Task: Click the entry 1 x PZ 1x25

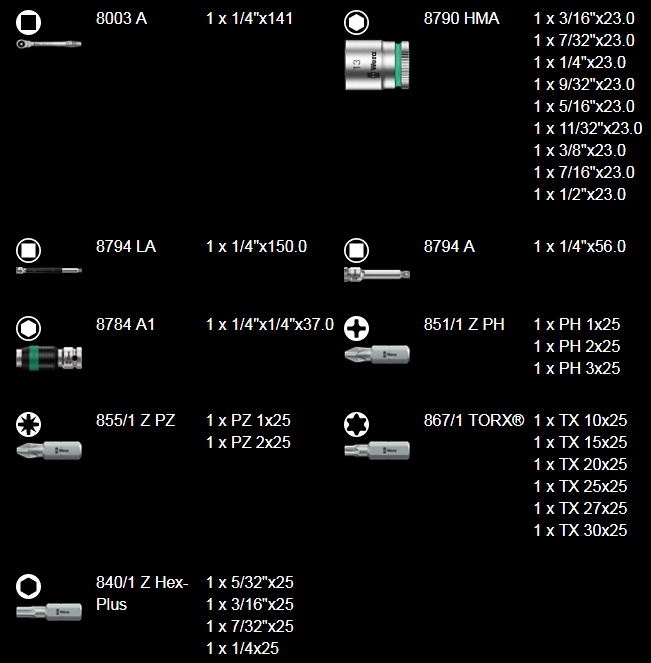Action: pos(248,420)
